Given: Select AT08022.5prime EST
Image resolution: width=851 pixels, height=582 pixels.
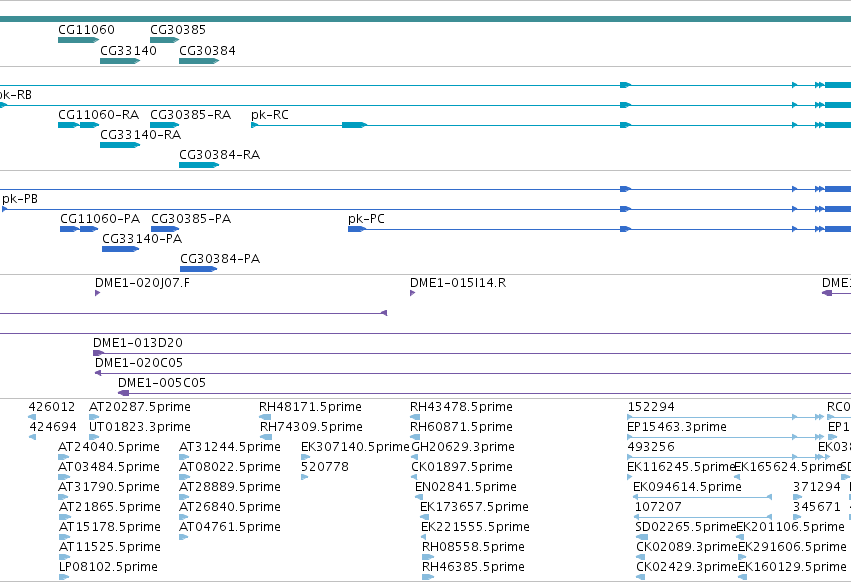Looking at the screenshot, I should click(x=184, y=477).
